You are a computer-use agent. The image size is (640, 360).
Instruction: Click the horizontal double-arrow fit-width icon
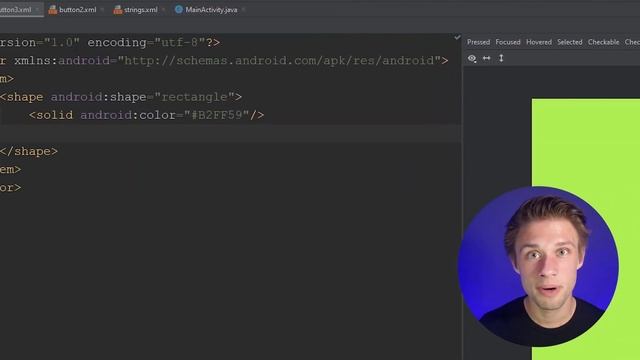pos(487,58)
